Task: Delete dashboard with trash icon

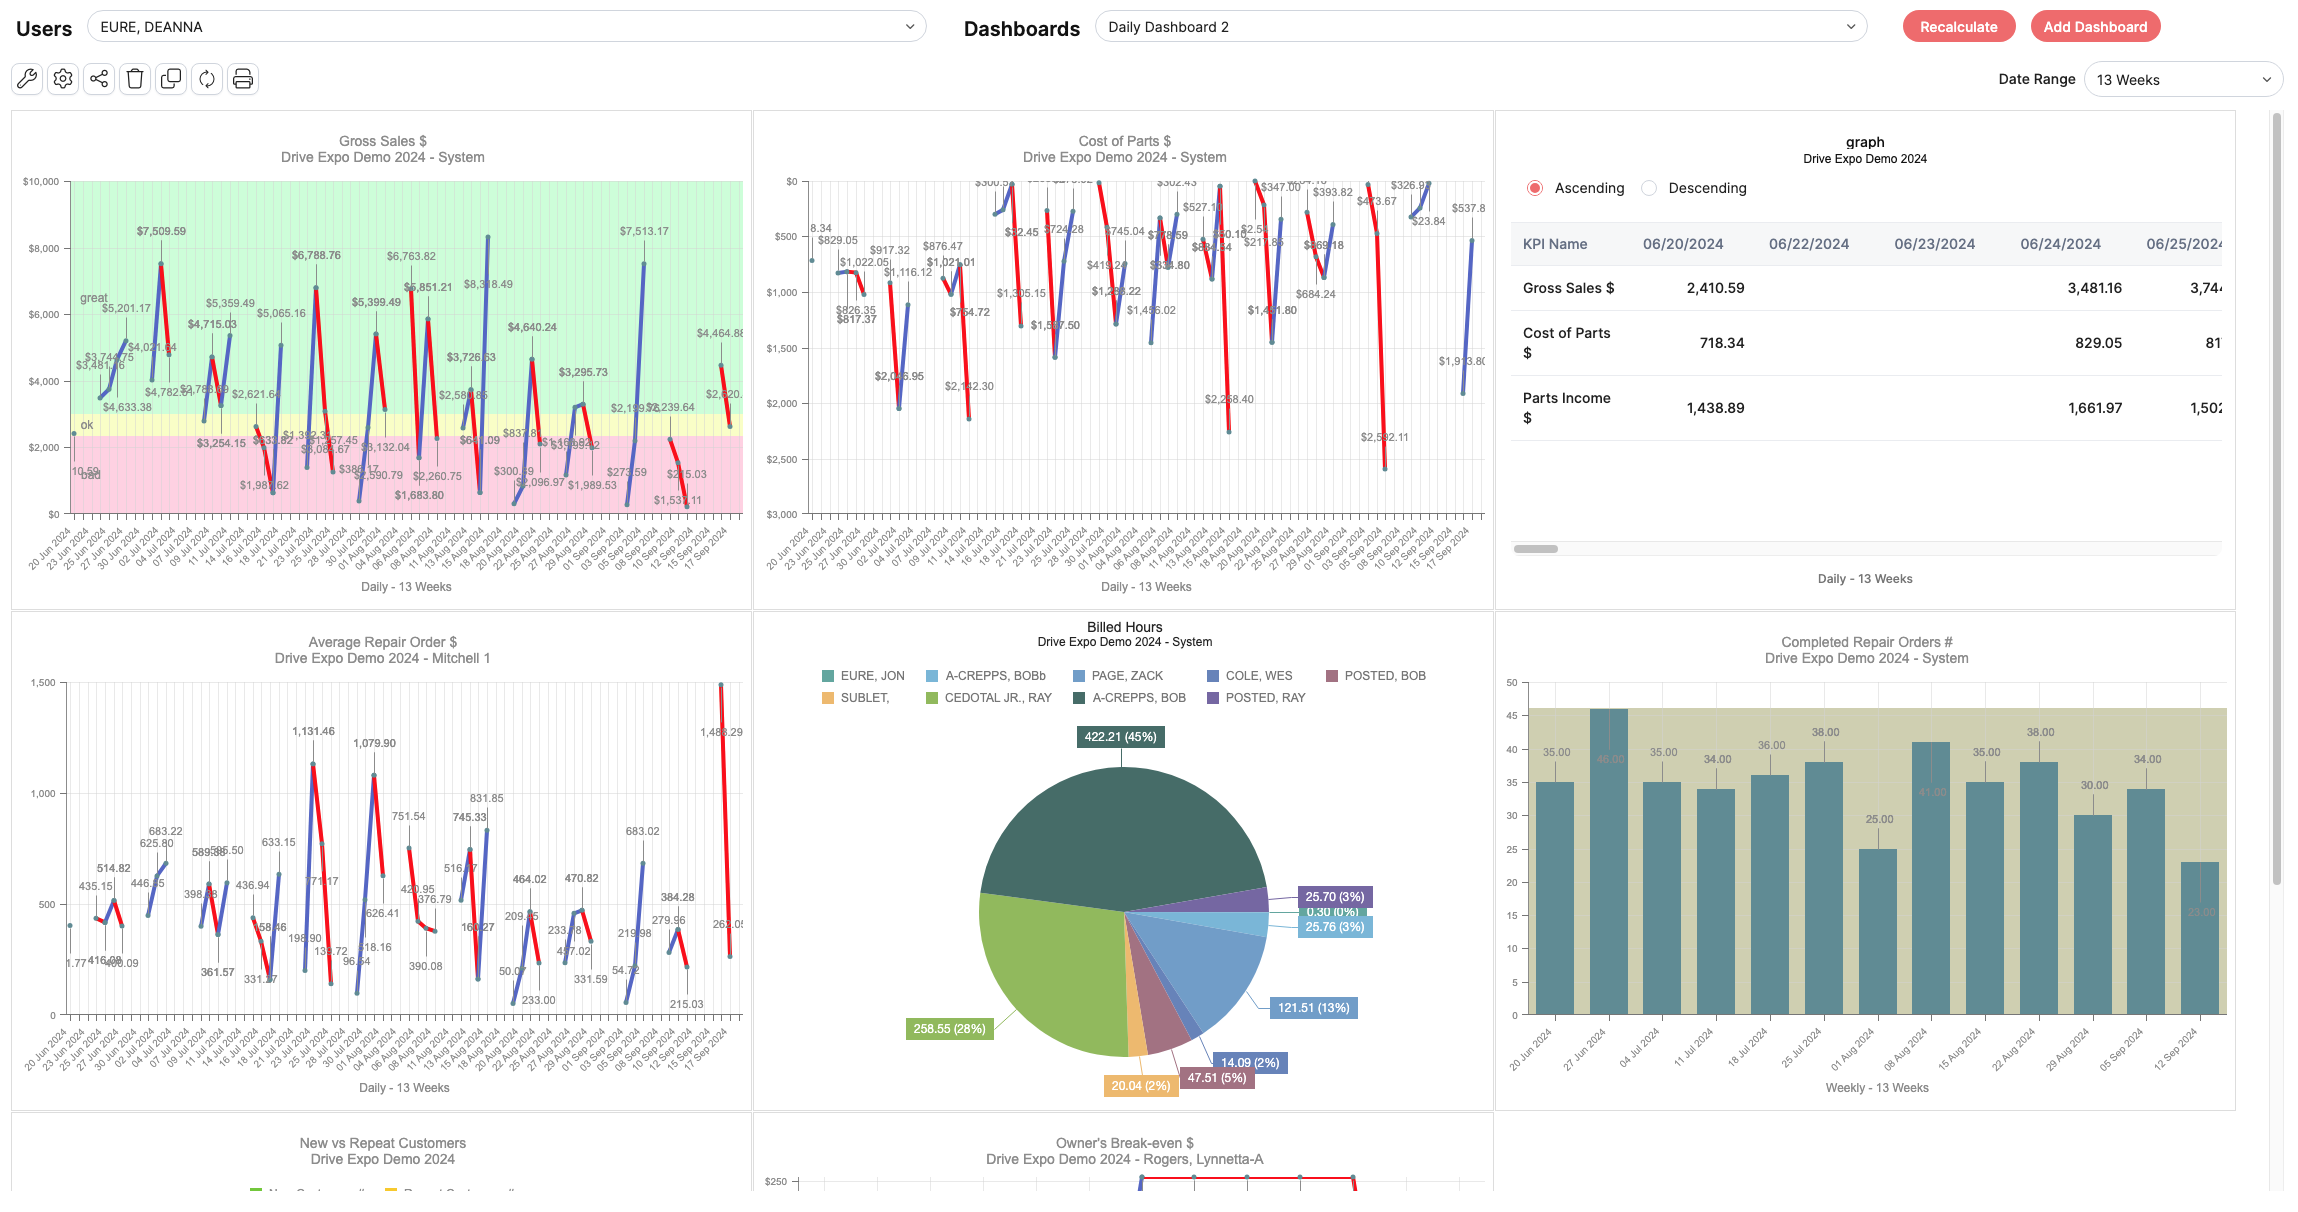Action: [135, 79]
